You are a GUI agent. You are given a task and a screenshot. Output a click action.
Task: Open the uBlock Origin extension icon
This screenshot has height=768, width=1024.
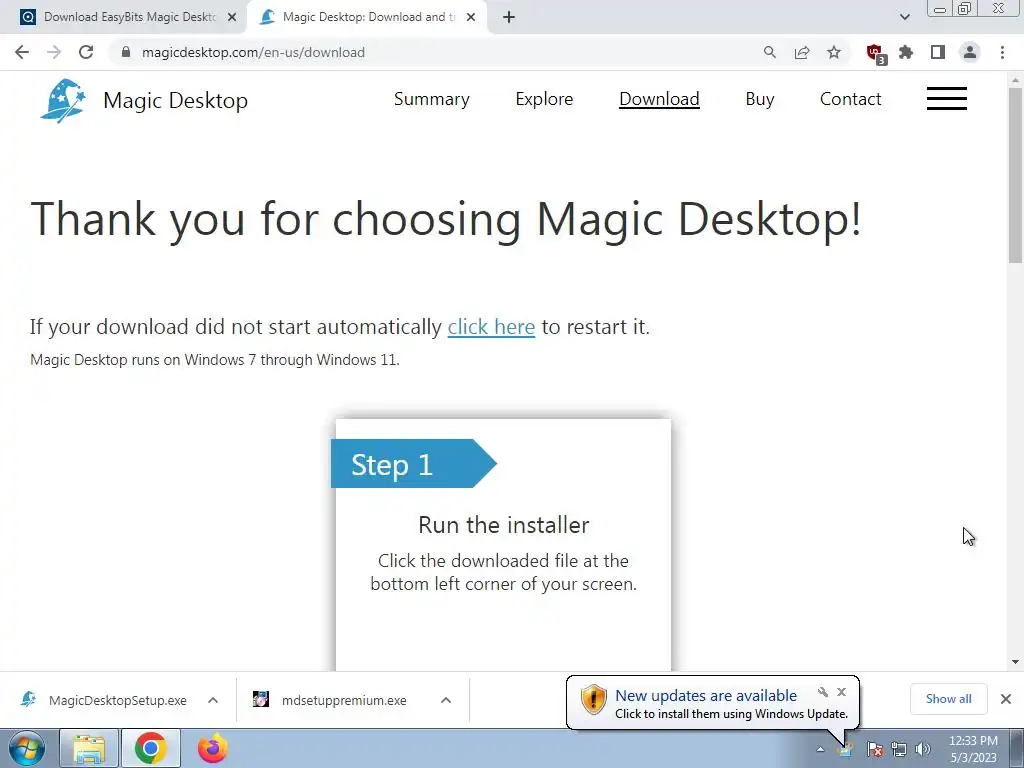tap(875, 53)
